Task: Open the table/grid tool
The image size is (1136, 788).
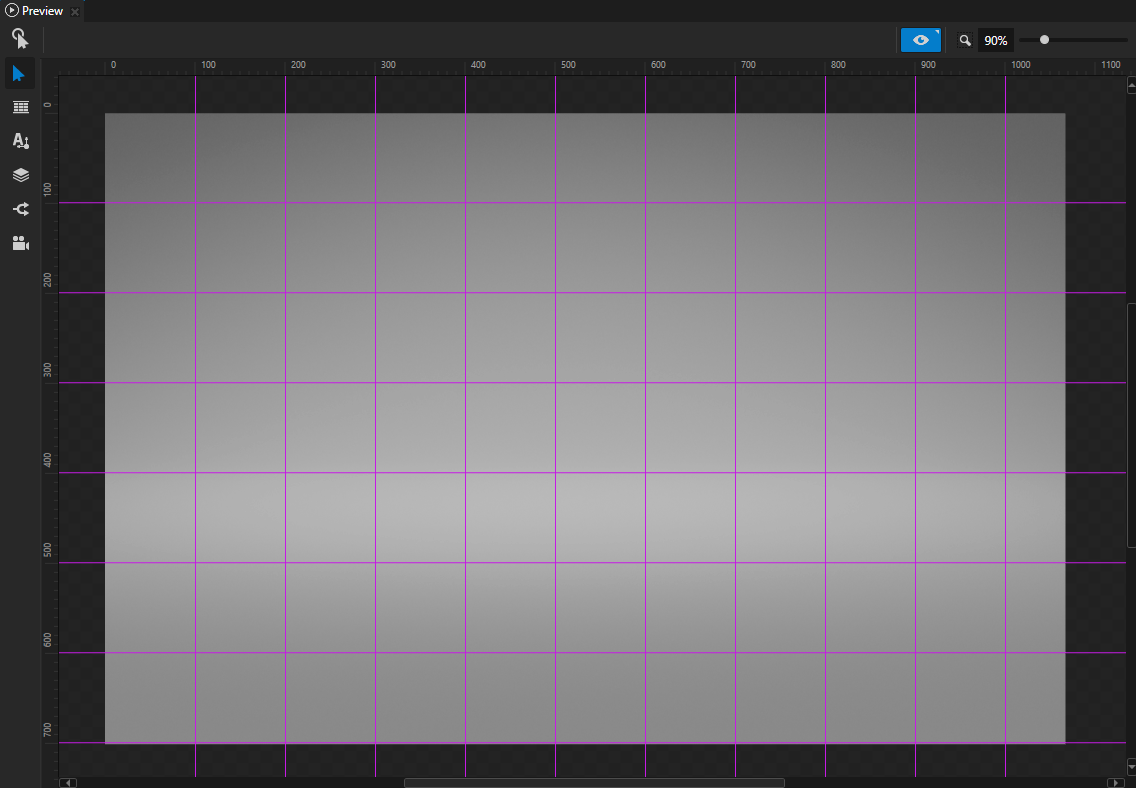Action: point(20,107)
